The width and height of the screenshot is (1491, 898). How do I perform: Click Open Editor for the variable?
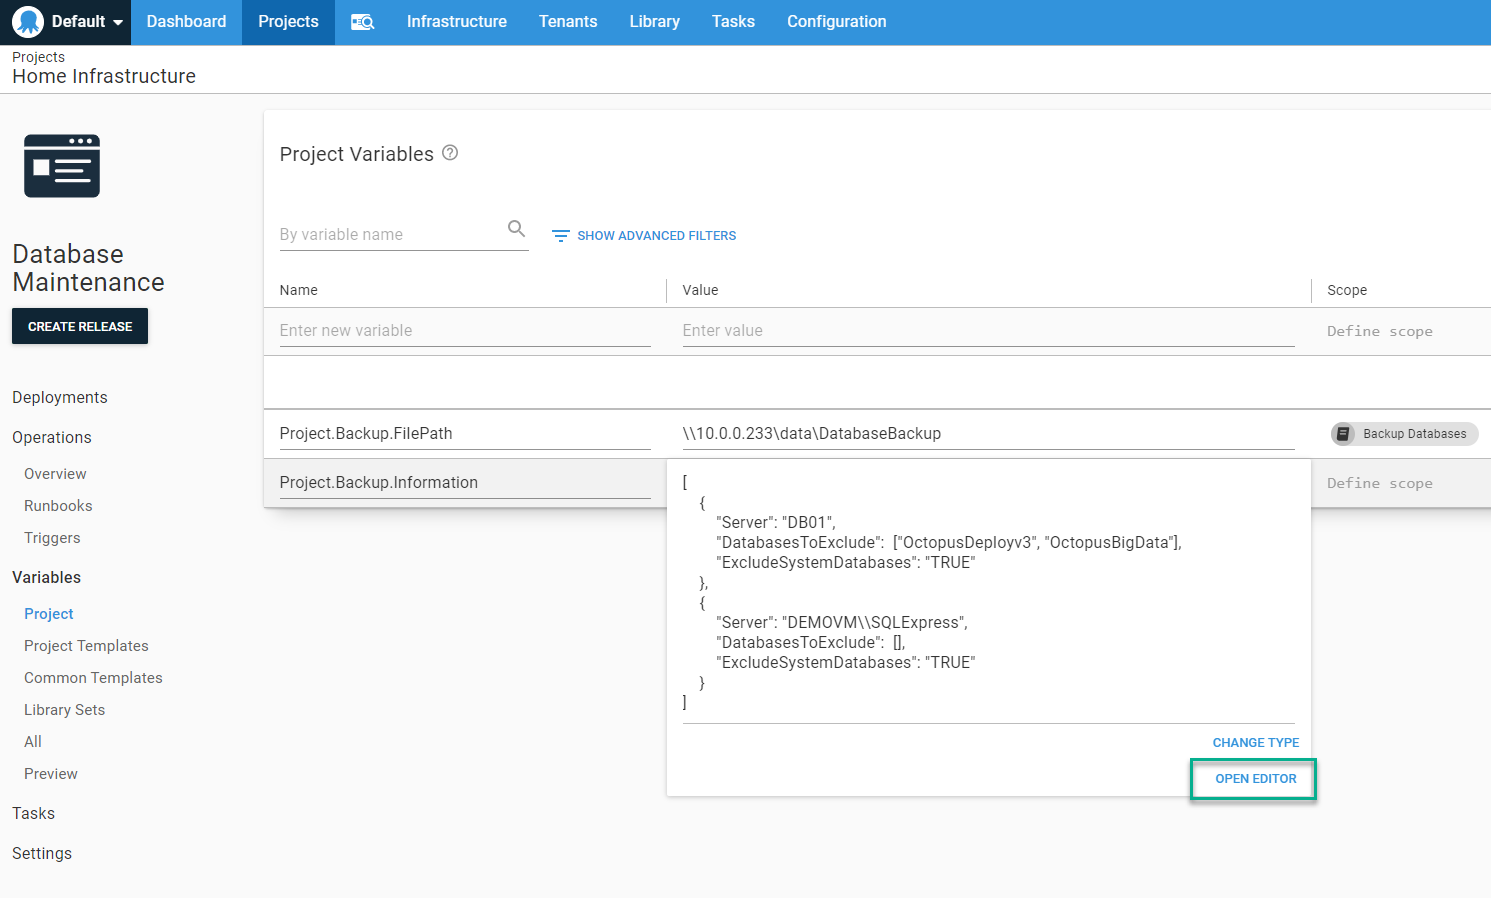coord(1255,779)
